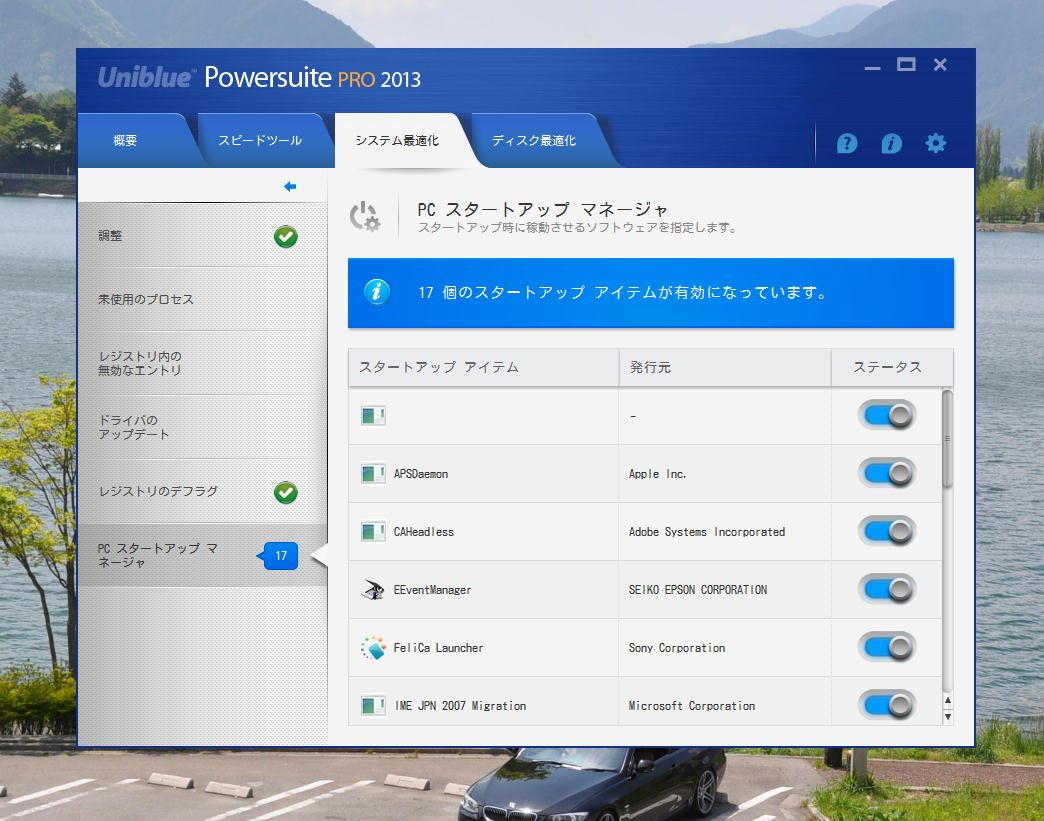1044x821 pixels.
Task: Disable APSDaemon startup toggle
Action: coord(888,473)
